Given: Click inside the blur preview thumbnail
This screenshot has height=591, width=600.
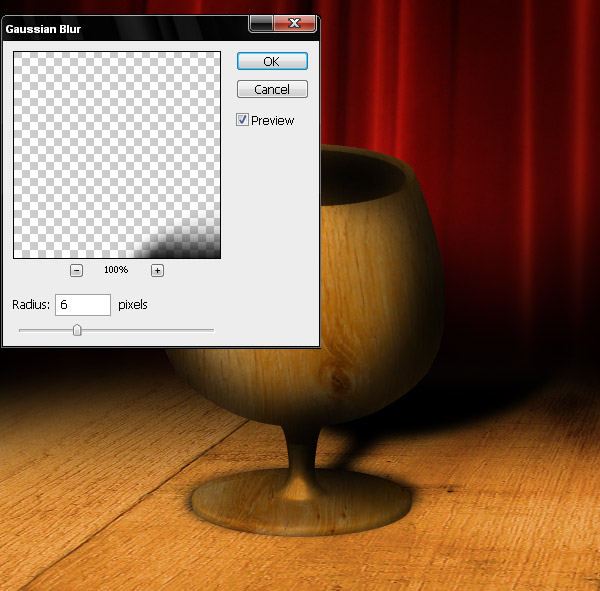Looking at the screenshot, I should tap(117, 155).
